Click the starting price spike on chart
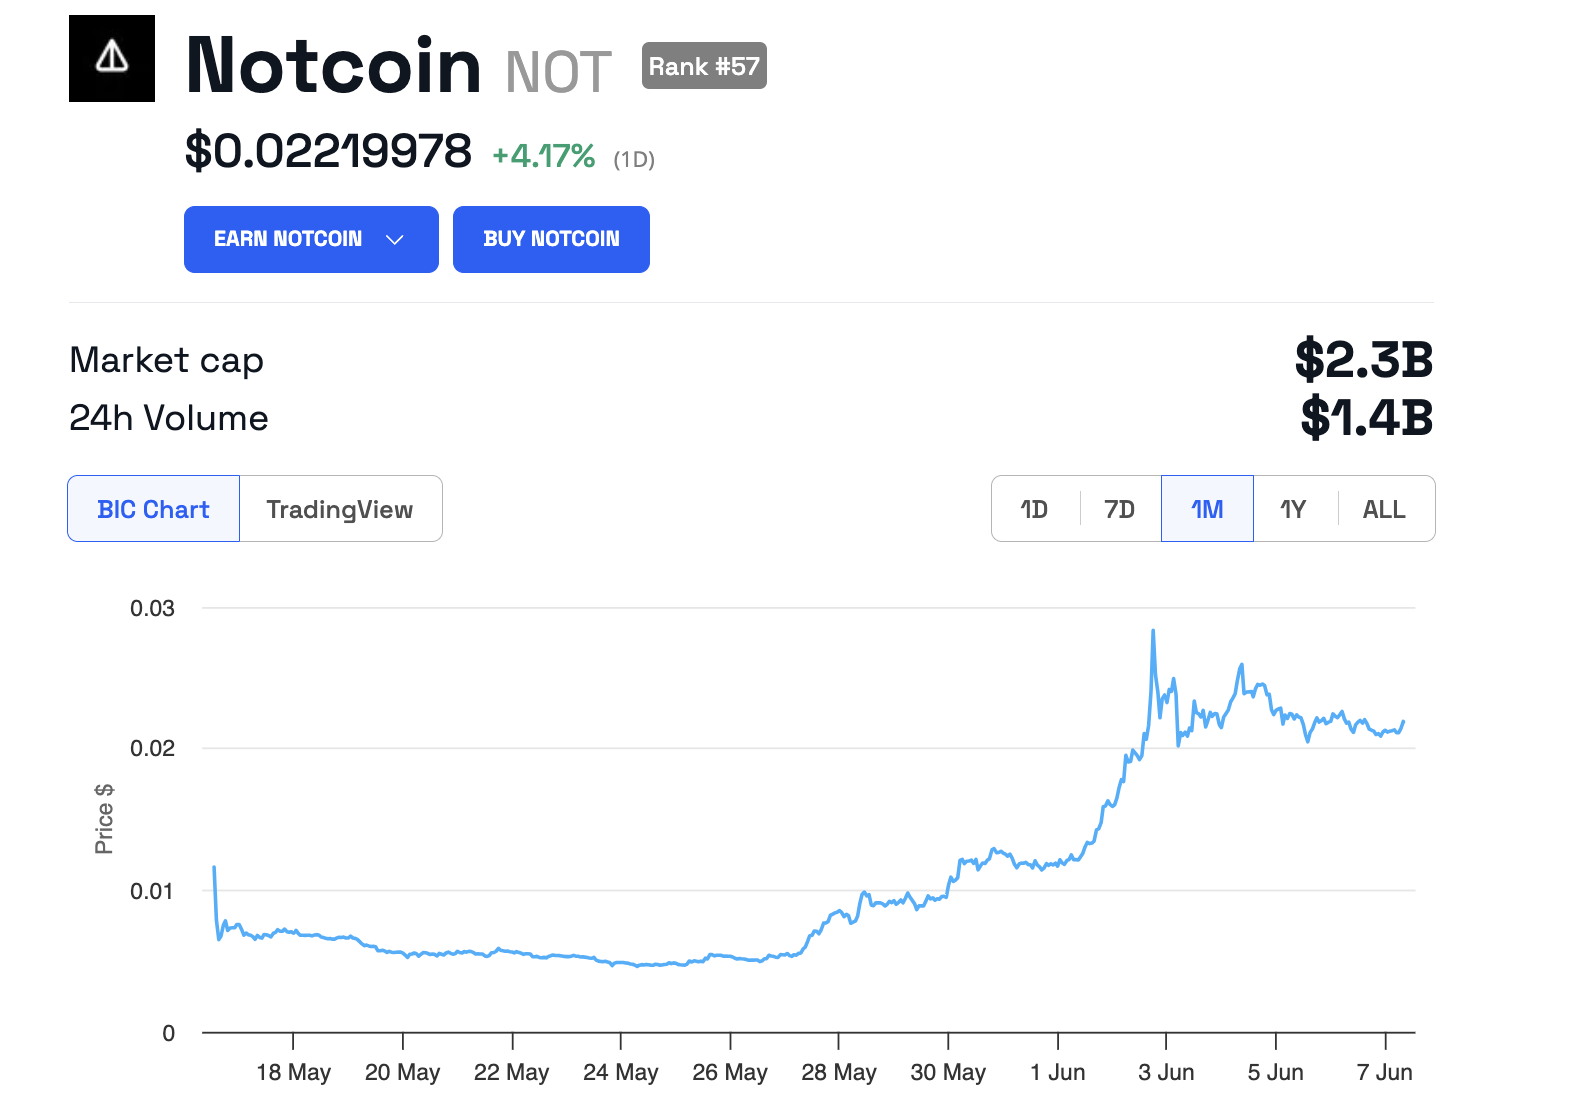 [x=214, y=868]
